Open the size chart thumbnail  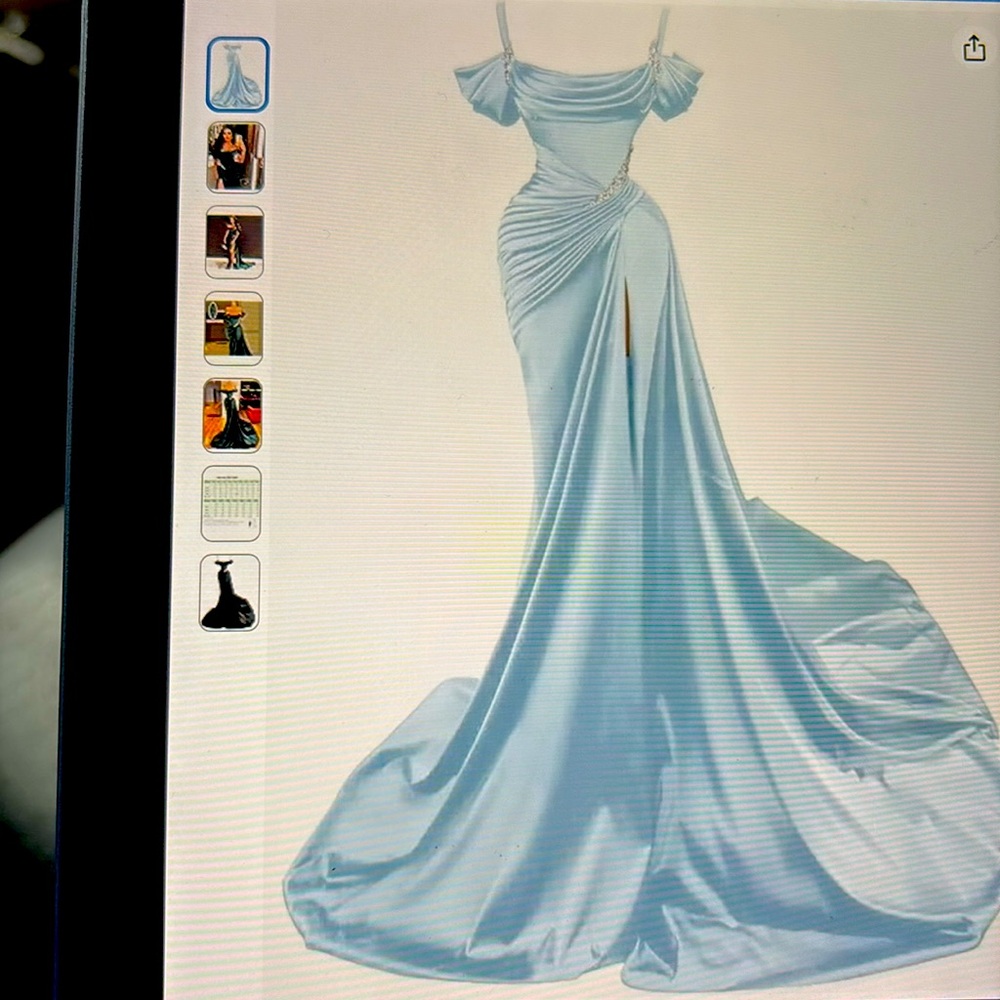231,503
